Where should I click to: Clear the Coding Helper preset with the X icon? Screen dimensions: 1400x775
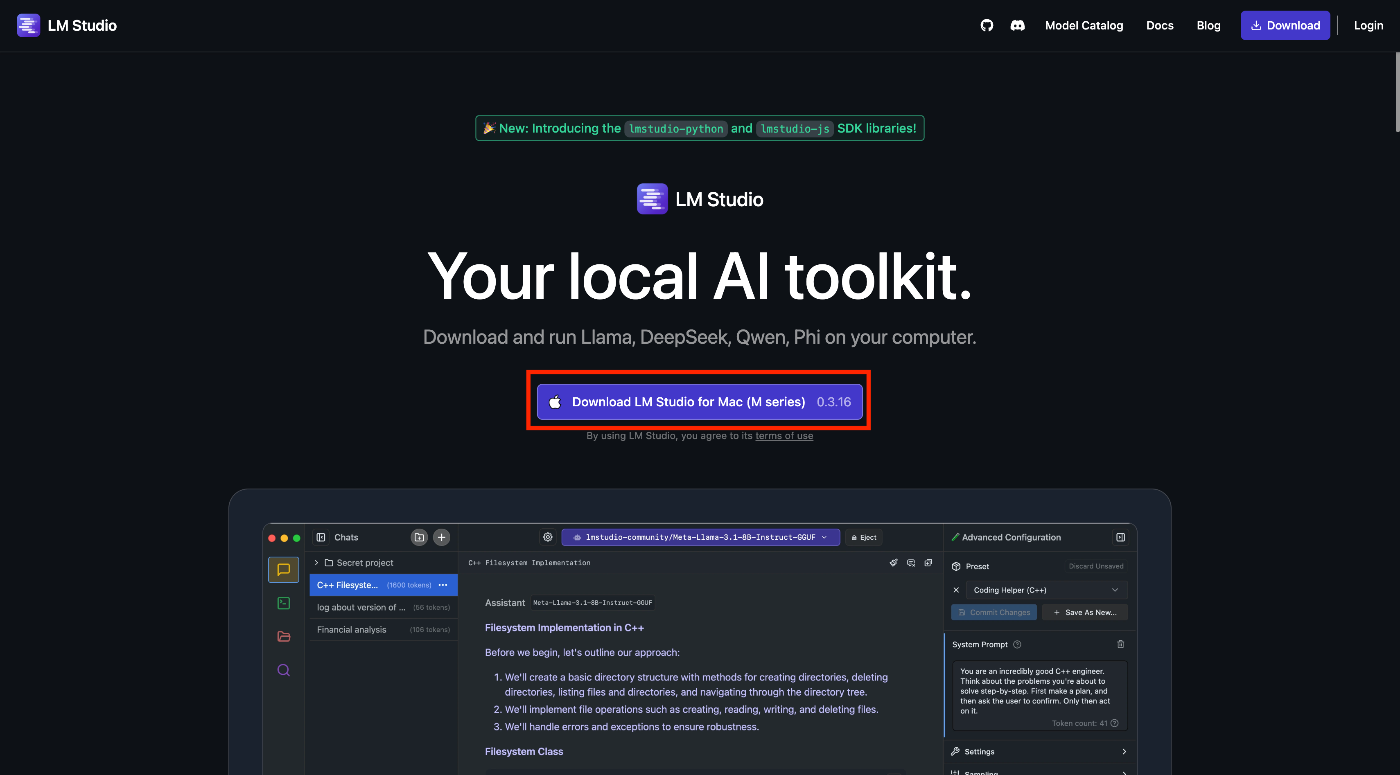point(956,590)
